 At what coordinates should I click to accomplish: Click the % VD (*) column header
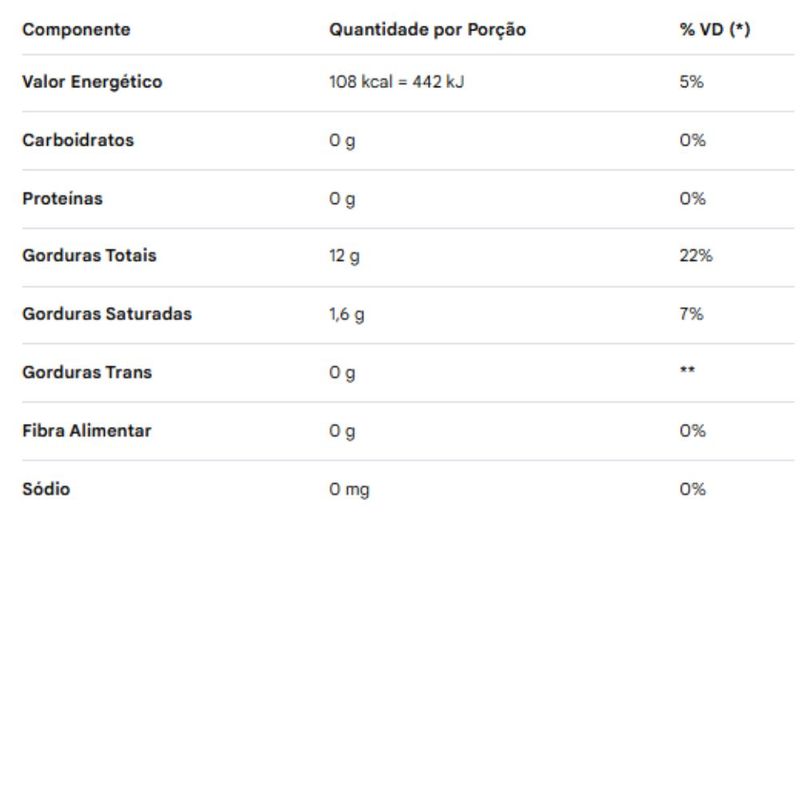coord(715,29)
